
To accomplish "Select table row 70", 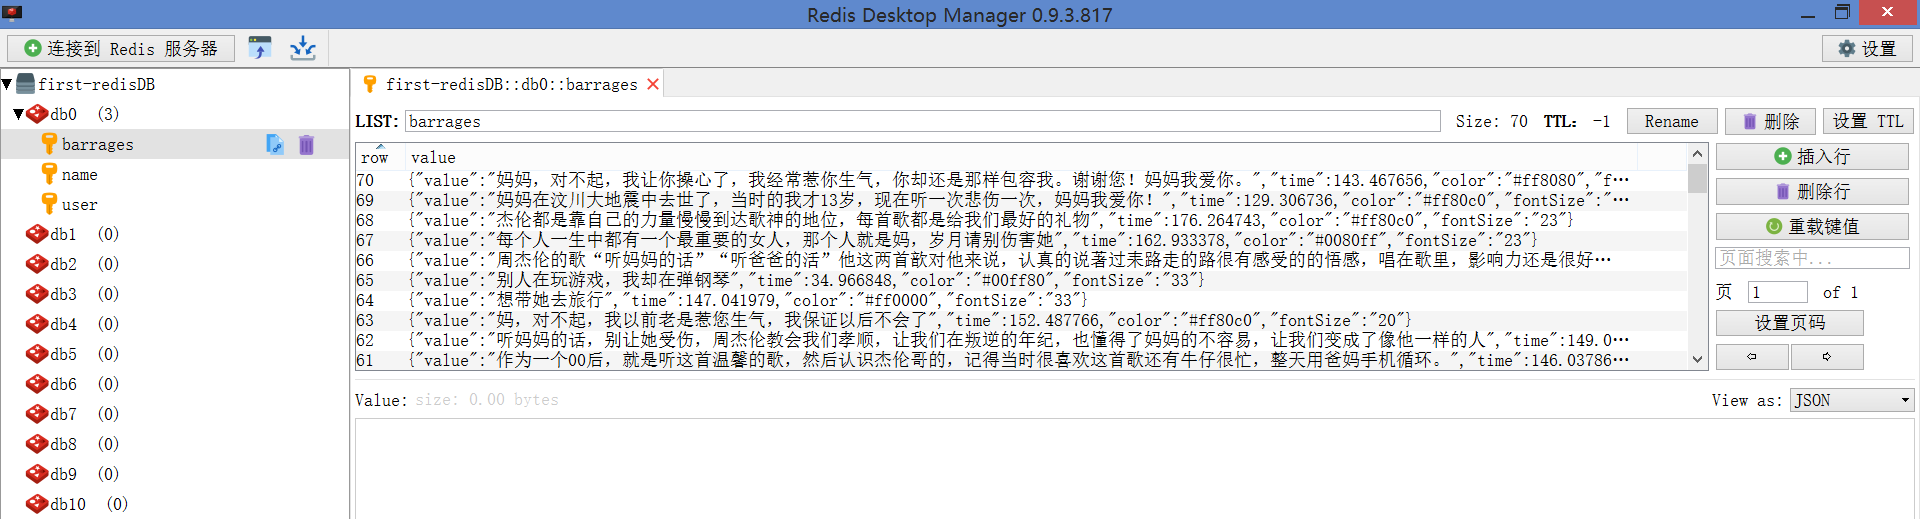I will coord(1021,180).
